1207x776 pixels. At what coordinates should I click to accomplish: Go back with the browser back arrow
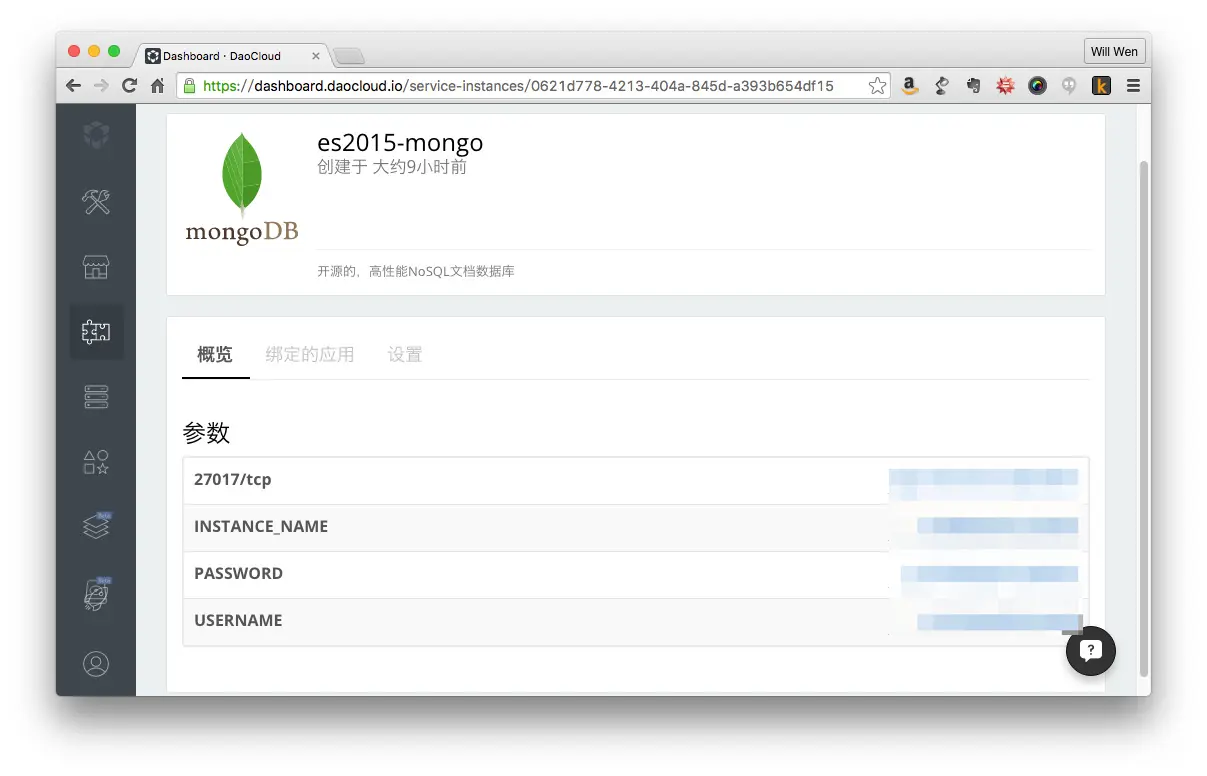pyautogui.click(x=73, y=86)
